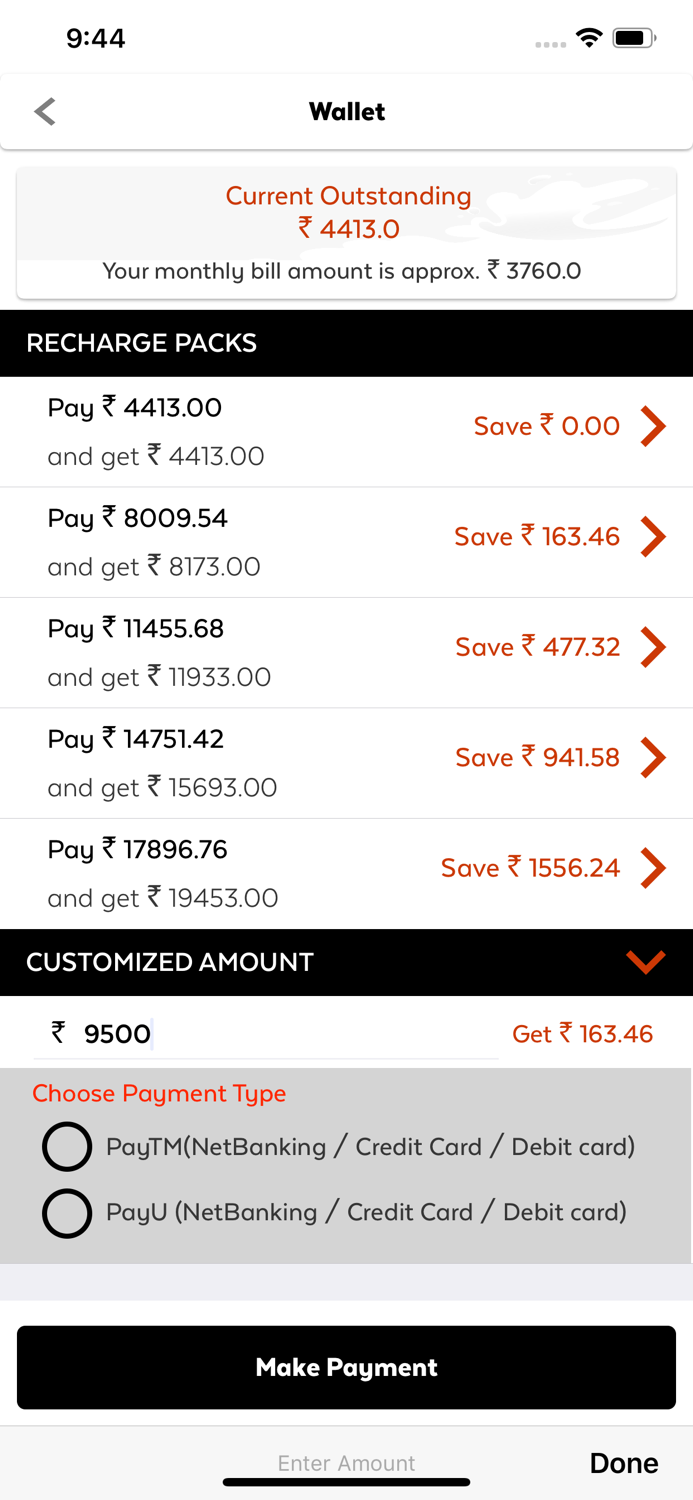Select the PayTM payment radio button

point(67,1147)
